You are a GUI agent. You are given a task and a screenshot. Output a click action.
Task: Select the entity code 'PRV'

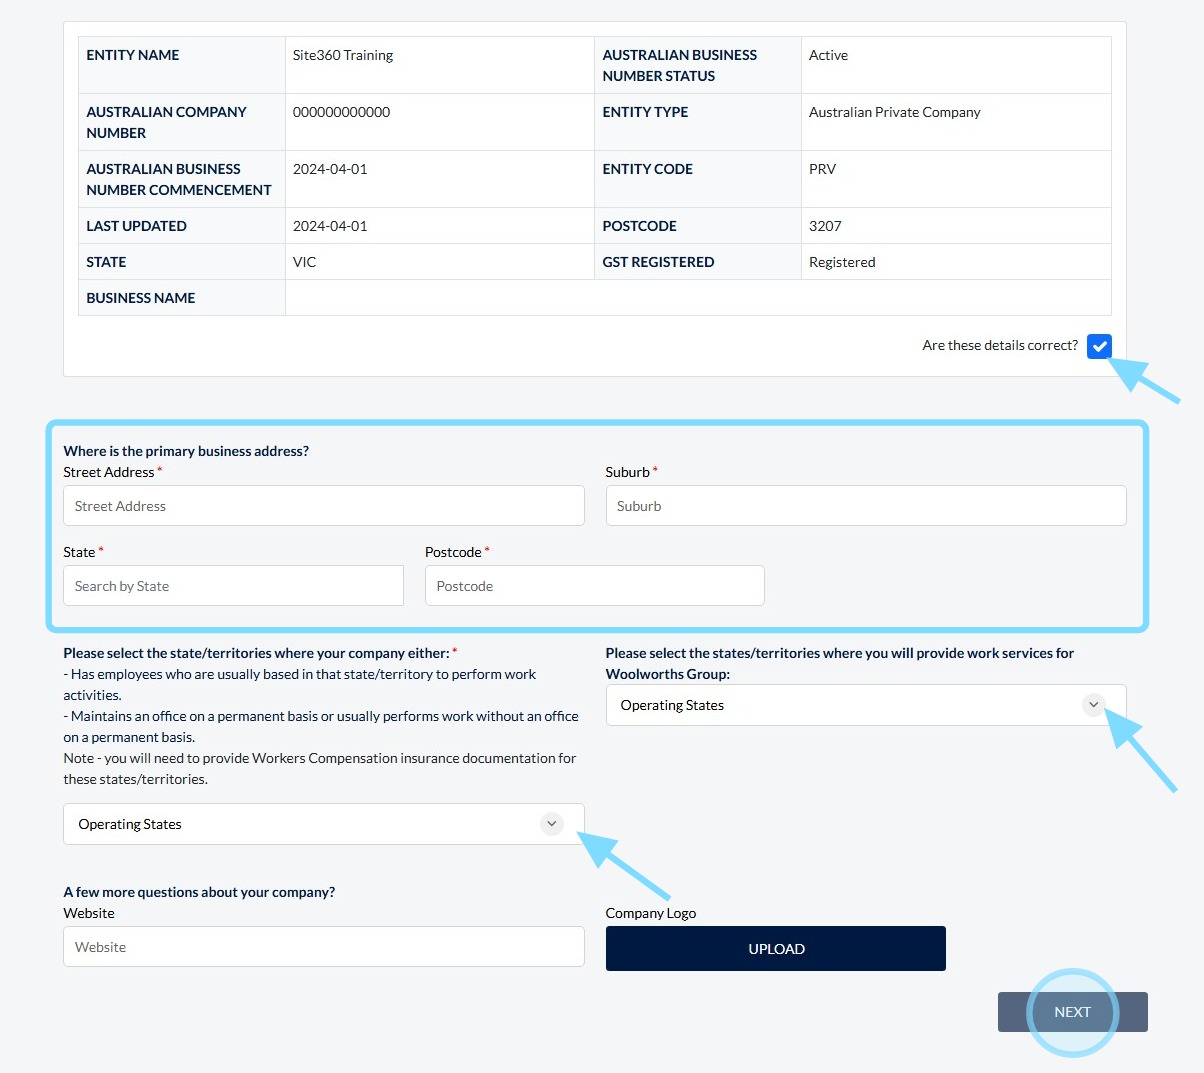pos(823,169)
